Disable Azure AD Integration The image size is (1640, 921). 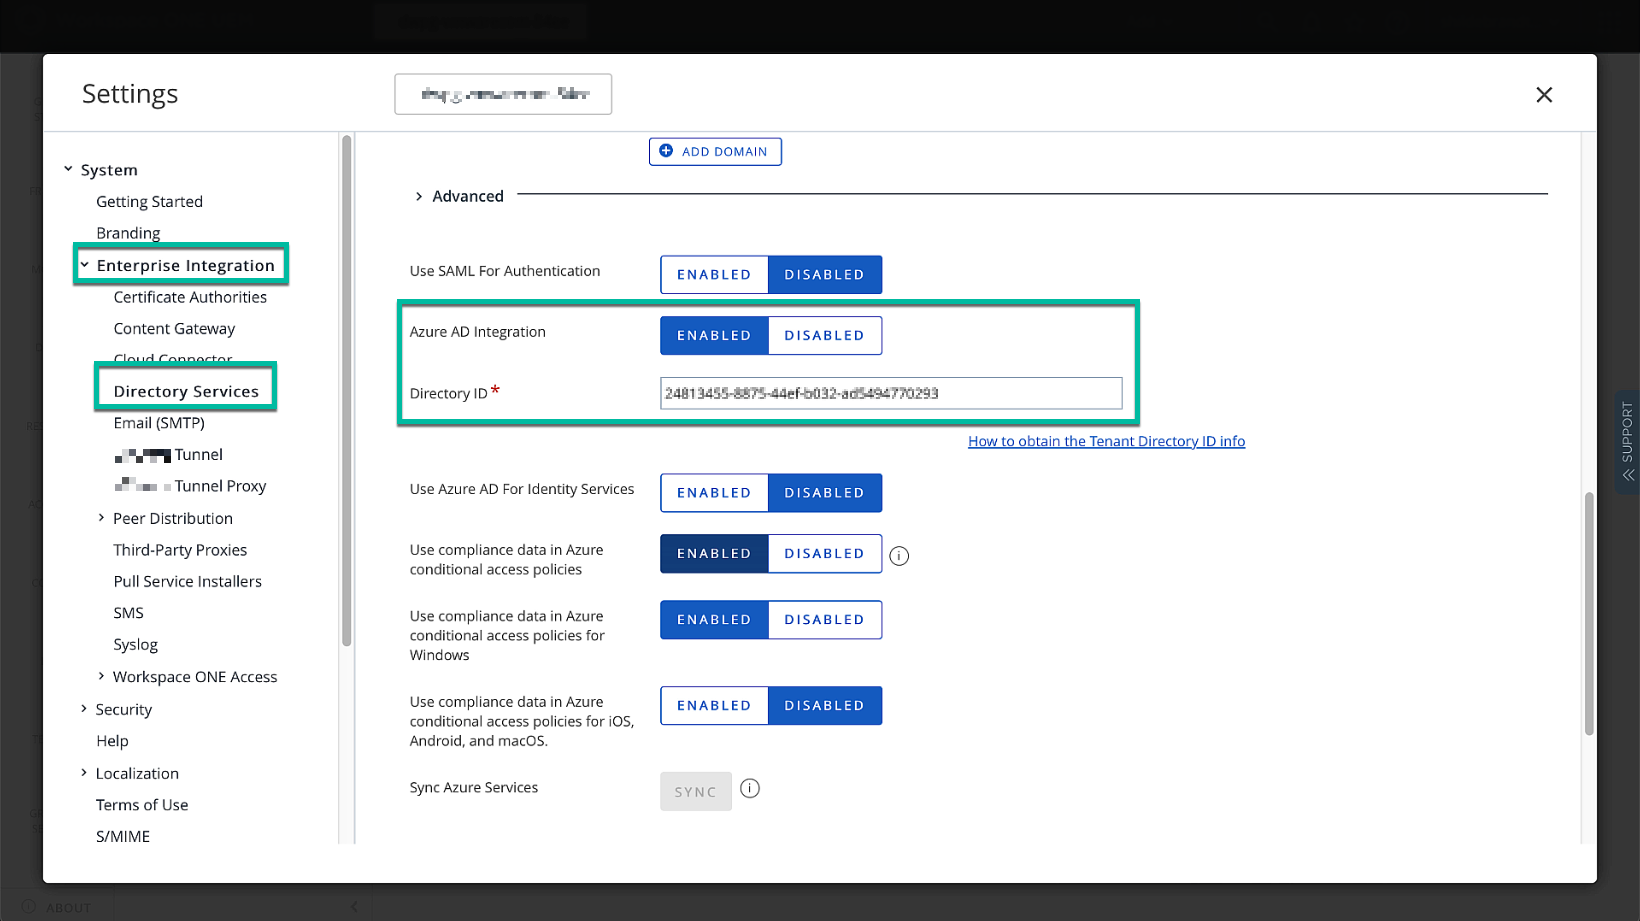[824, 336]
